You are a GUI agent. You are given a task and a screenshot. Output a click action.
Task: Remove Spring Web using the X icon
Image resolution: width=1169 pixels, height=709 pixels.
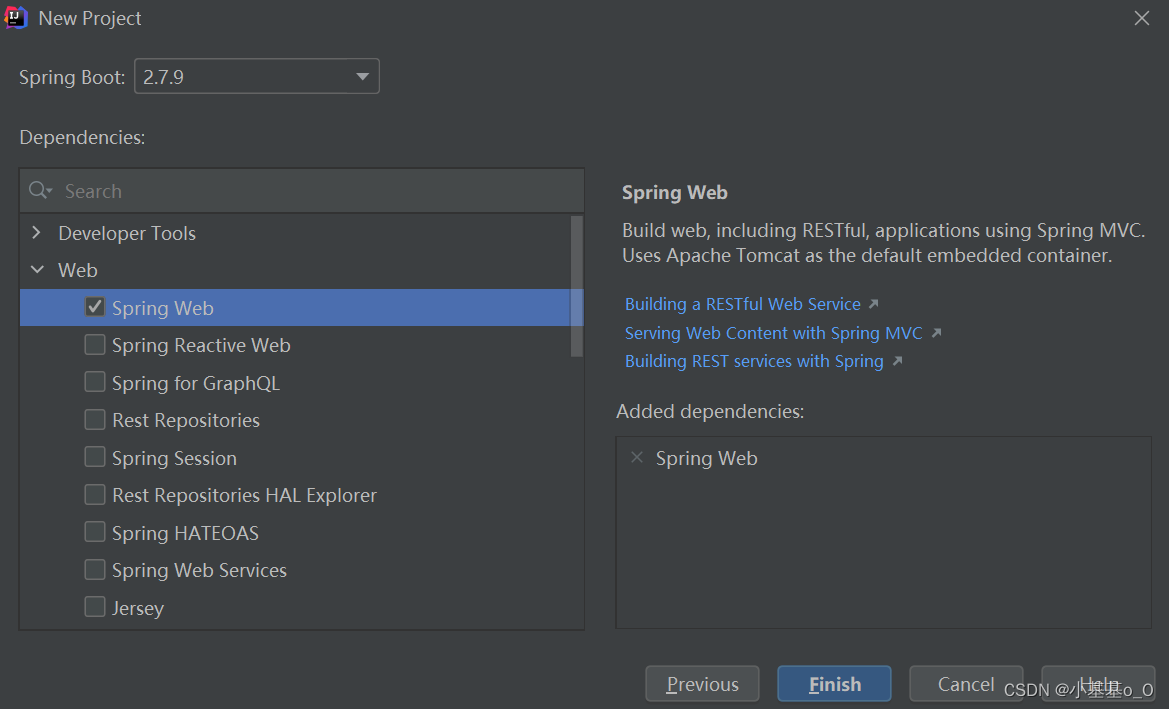[x=637, y=457]
